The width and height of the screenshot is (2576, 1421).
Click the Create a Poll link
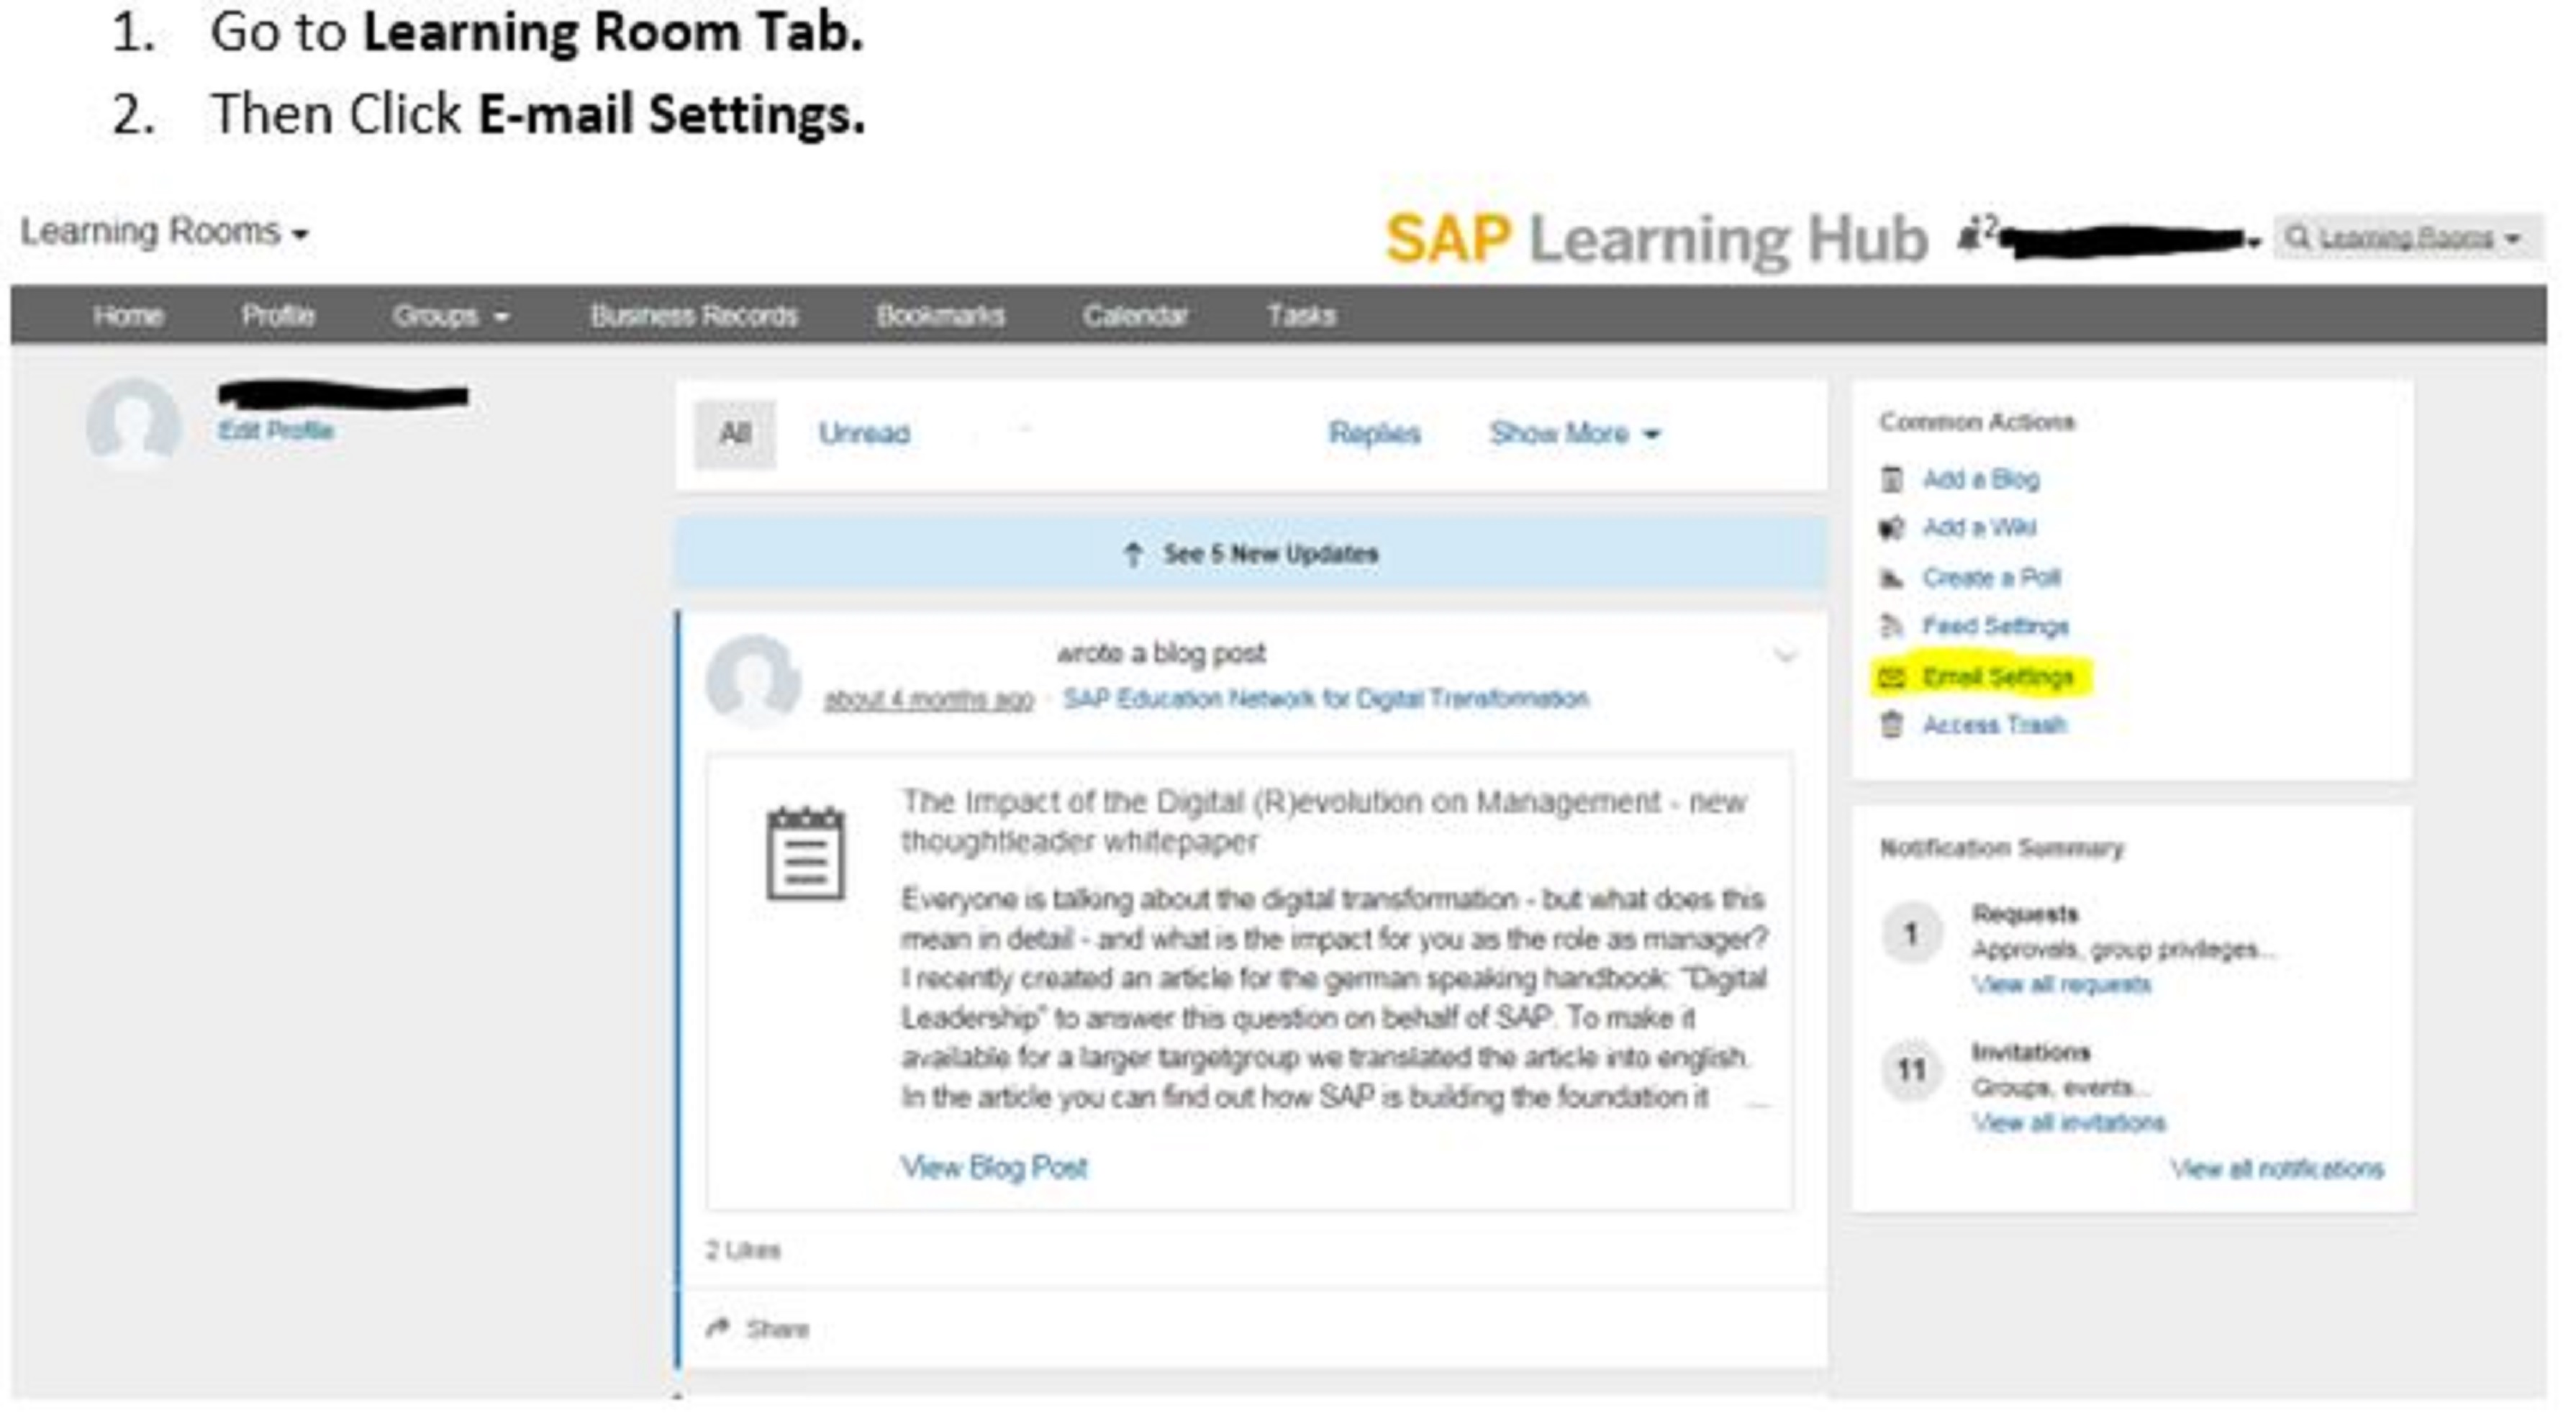pos(1992,578)
